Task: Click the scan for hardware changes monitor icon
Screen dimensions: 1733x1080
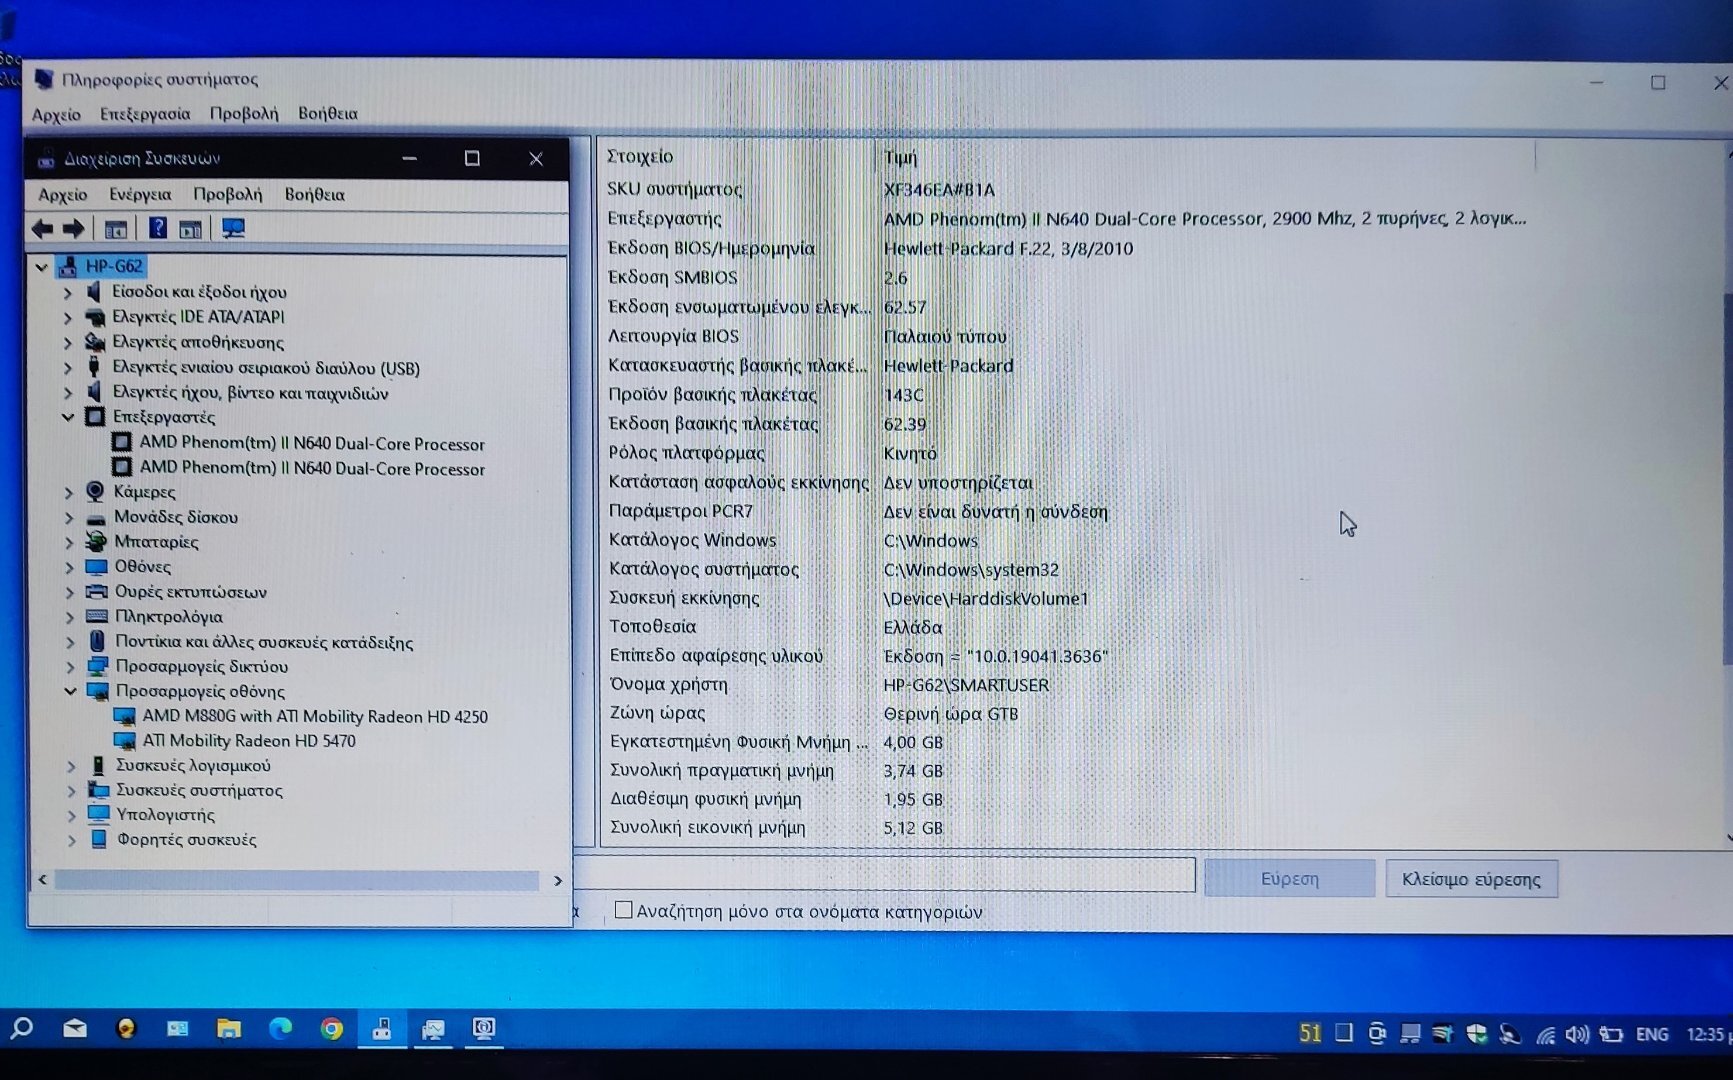Action: [x=233, y=229]
